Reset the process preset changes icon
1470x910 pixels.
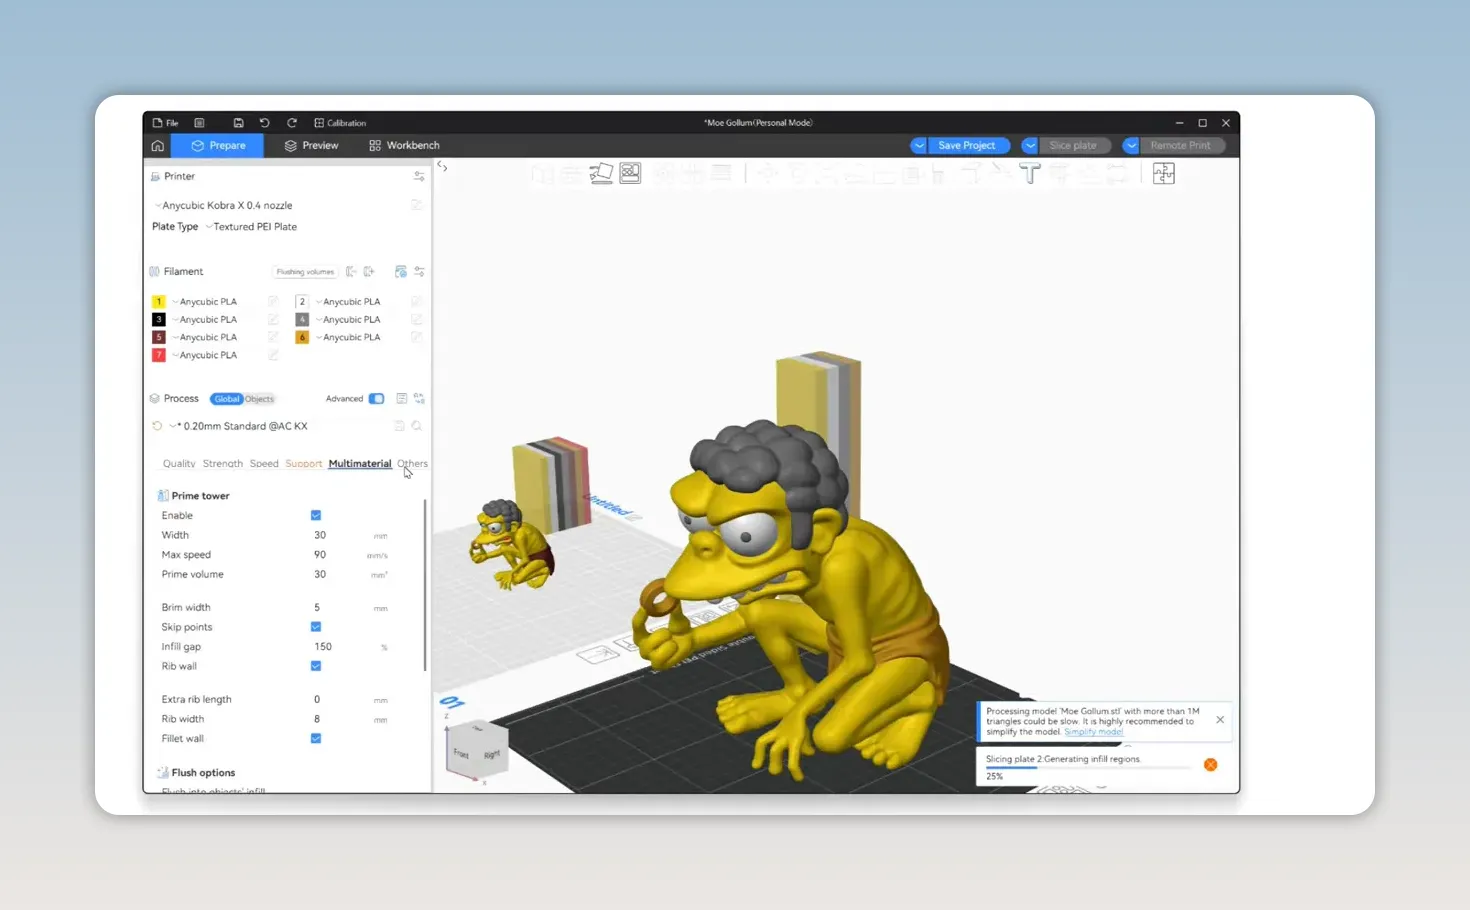(x=157, y=426)
